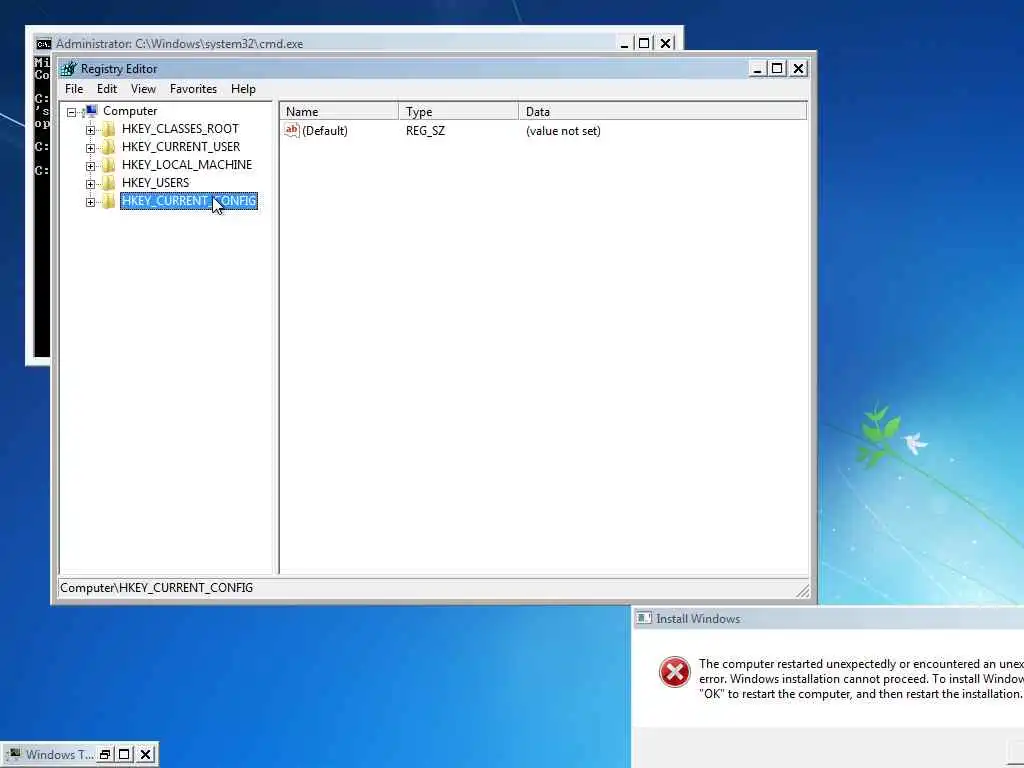Maximize the minimized Windows T... window

pos(124,754)
